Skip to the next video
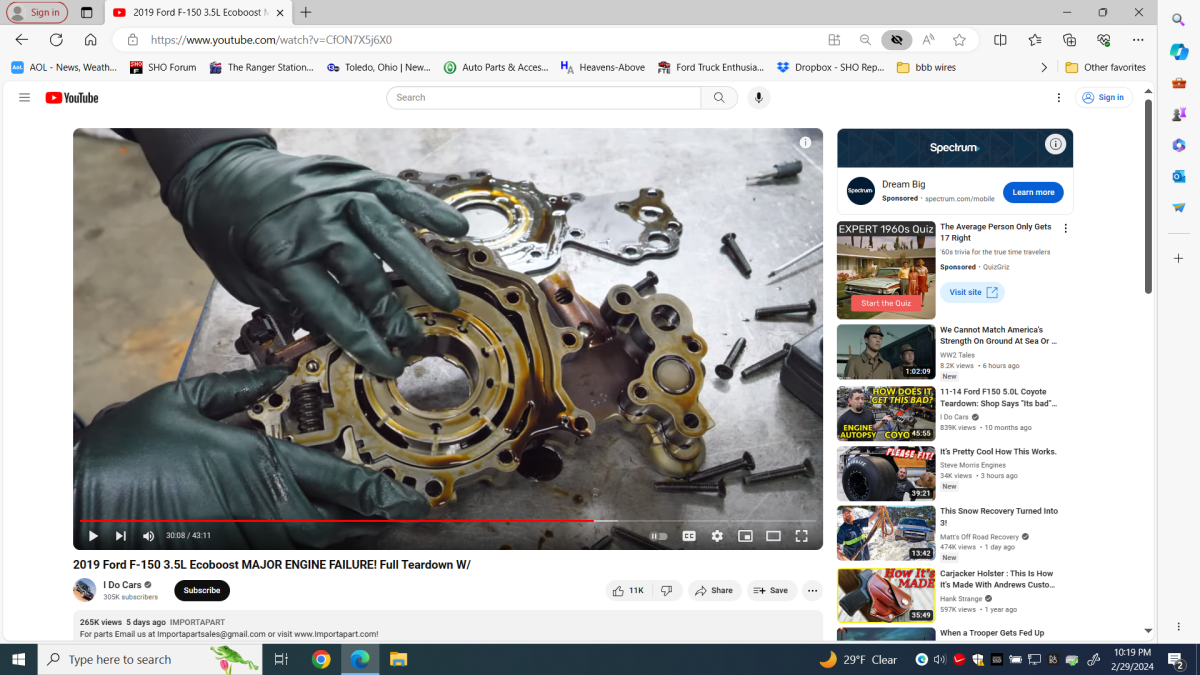 pos(121,536)
